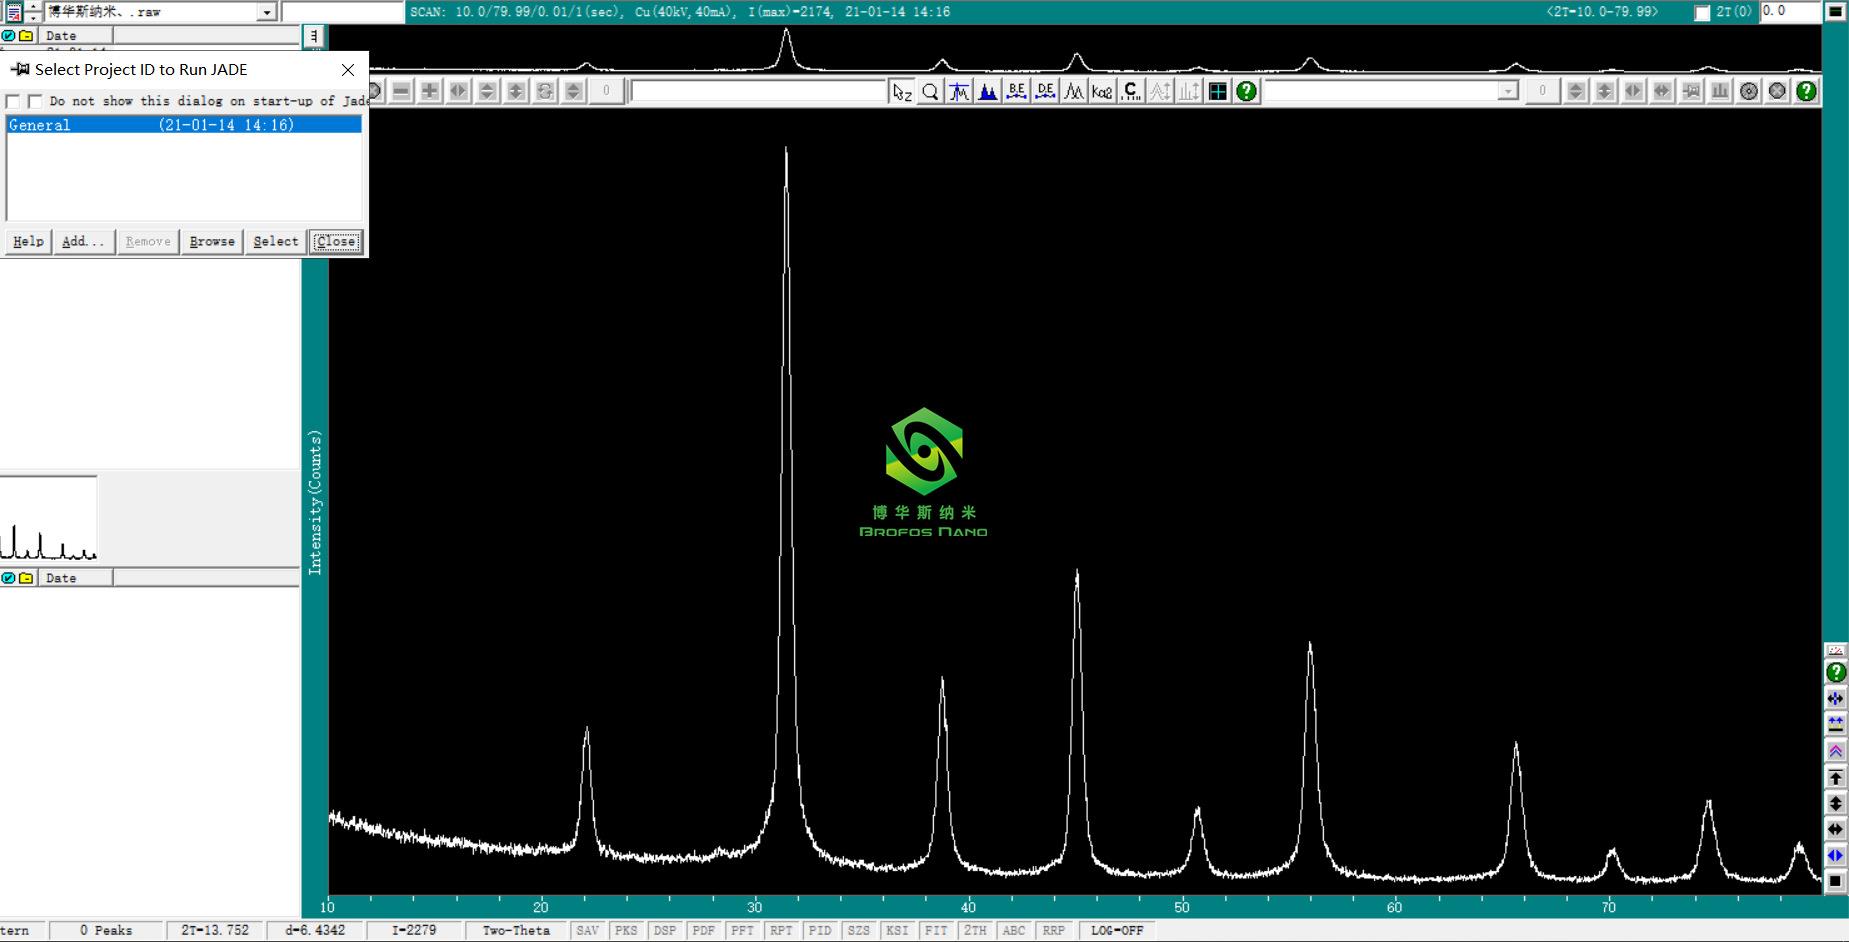Open the .raw file name dropdown
The image size is (1849, 942).
(267, 13)
